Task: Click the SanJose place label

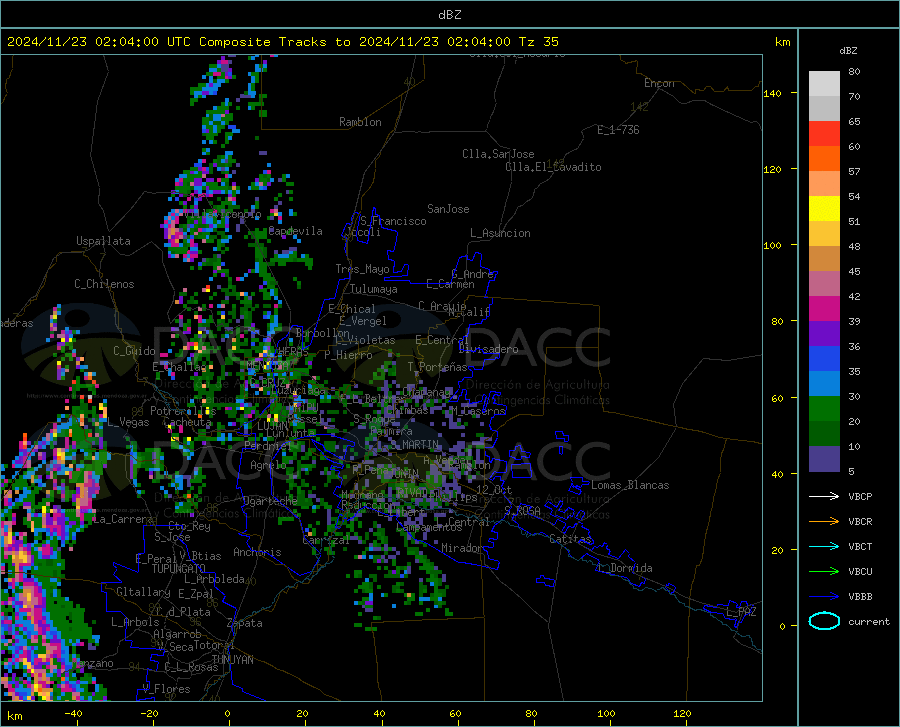Action: pos(448,209)
